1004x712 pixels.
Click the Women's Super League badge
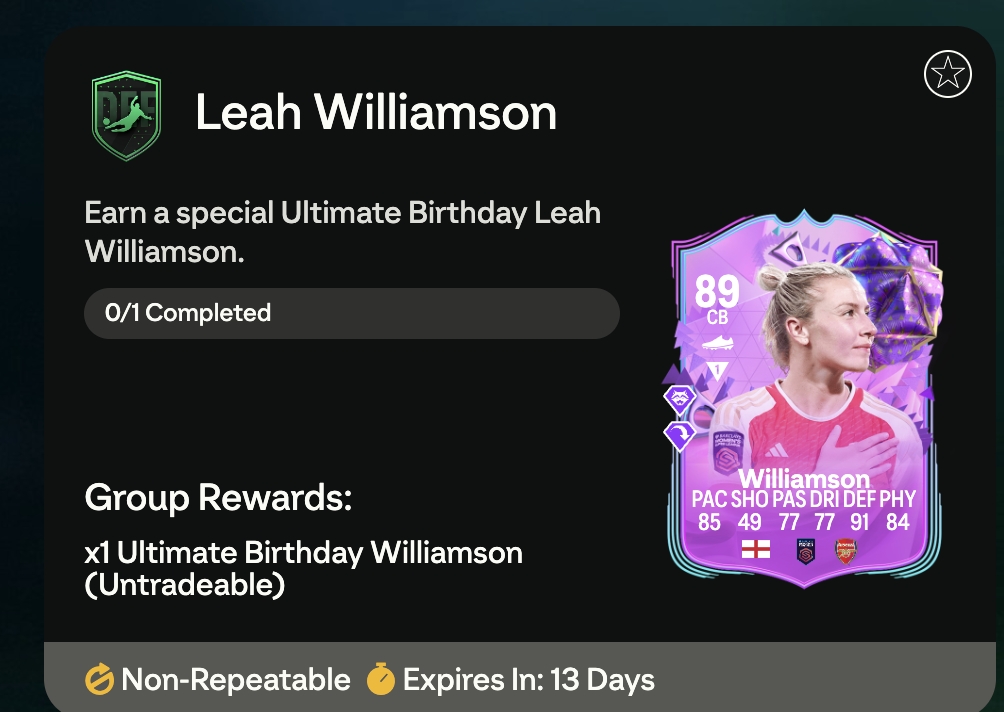[806, 551]
